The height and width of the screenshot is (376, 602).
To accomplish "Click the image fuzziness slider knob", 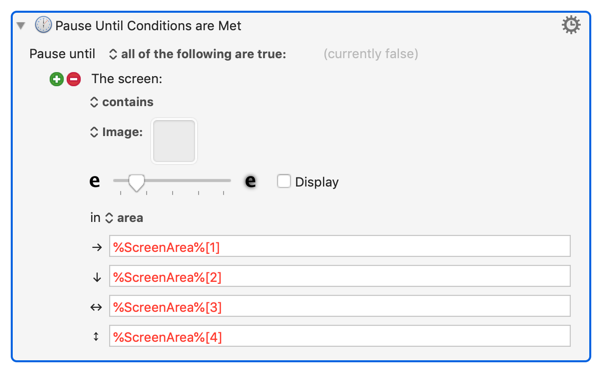I will tap(136, 182).
